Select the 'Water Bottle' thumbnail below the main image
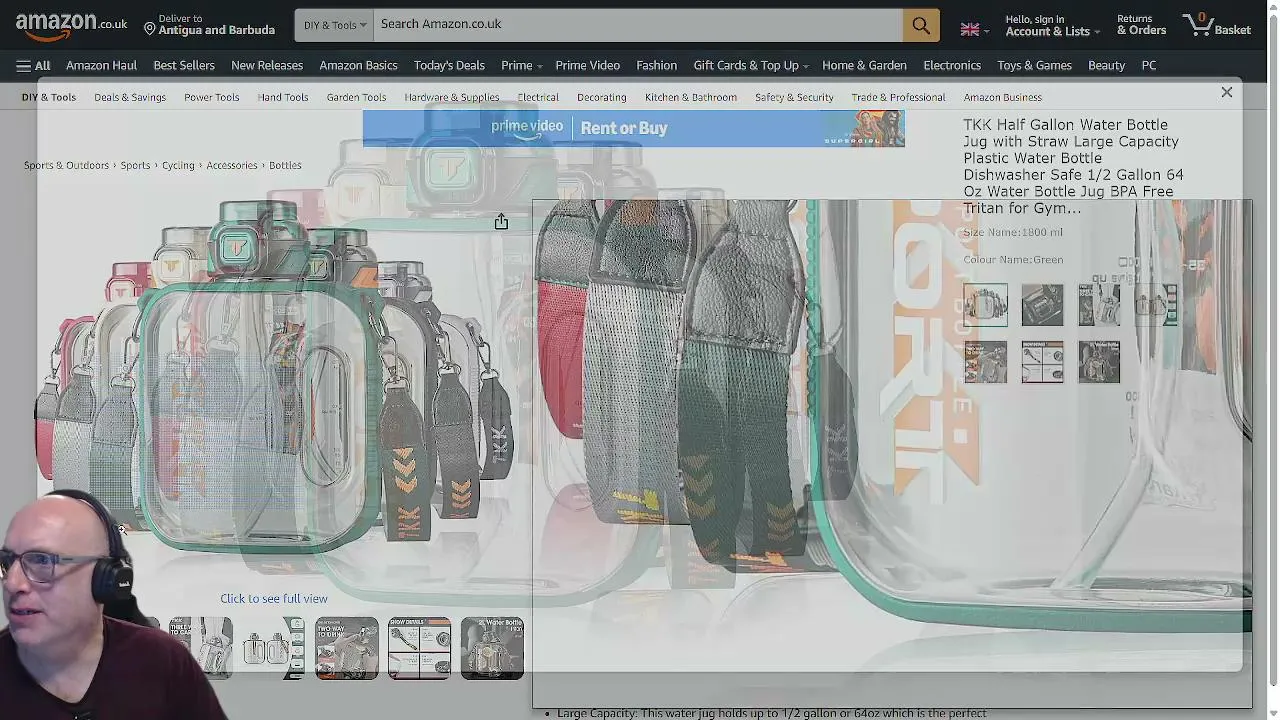This screenshot has height=720, width=1280. (x=492, y=649)
